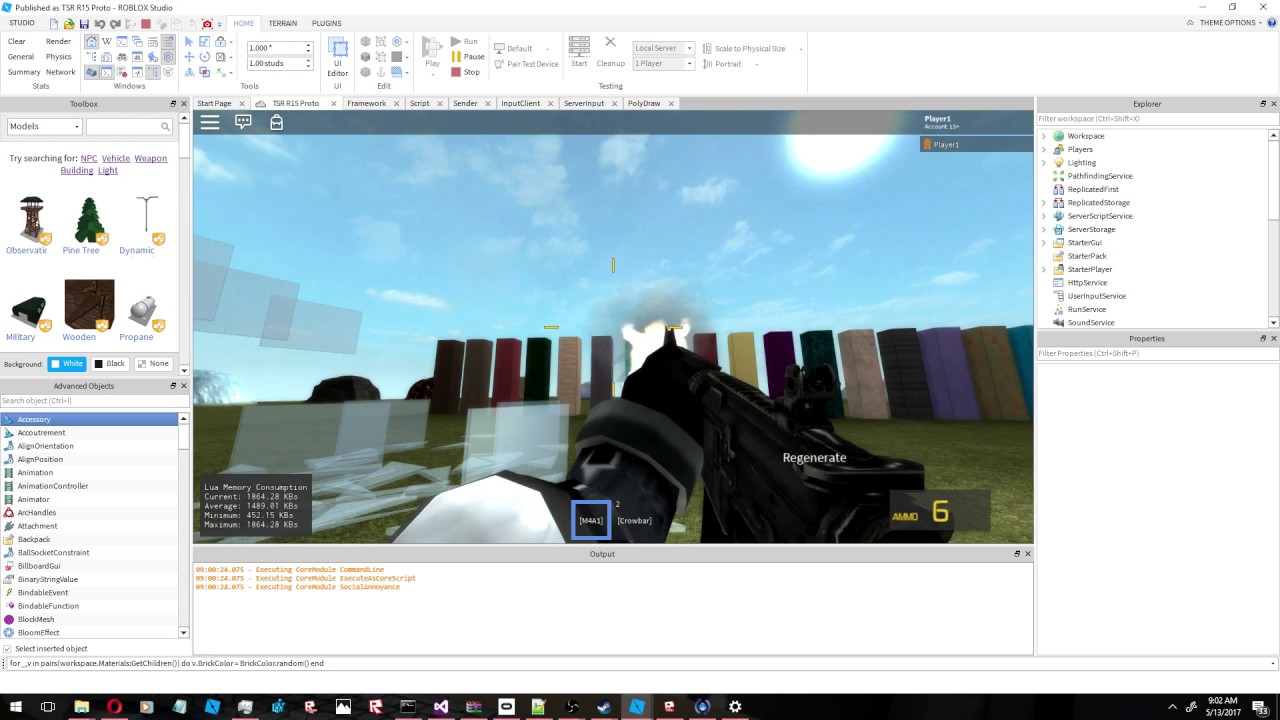
Task: Open the STUDIO menu
Action: [x=21, y=23]
